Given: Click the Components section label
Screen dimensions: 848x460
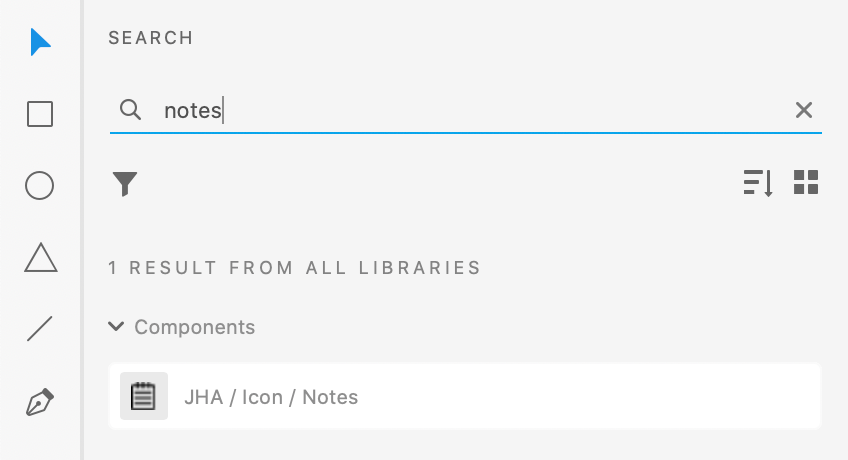Looking at the screenshot, I should point(195,327).
